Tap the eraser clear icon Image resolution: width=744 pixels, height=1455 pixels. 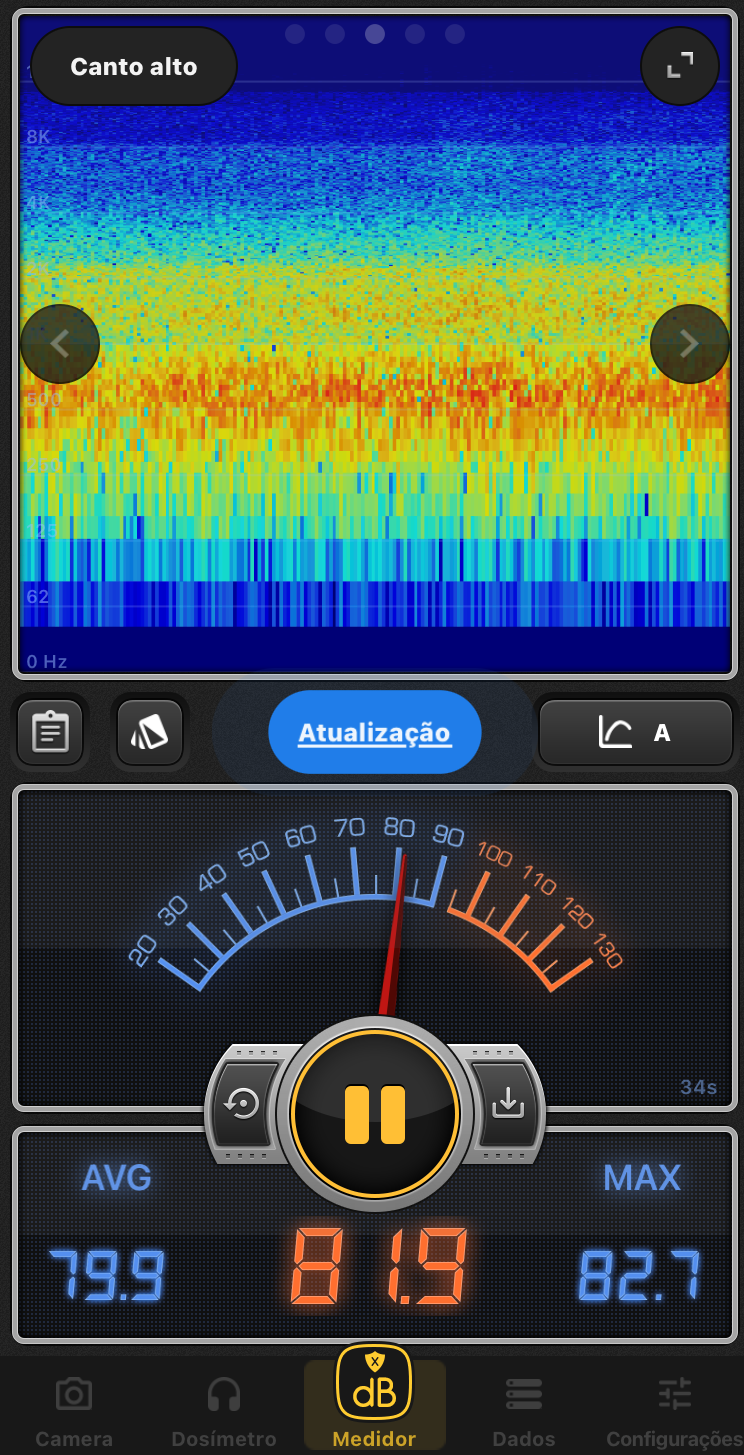(150, 733)
